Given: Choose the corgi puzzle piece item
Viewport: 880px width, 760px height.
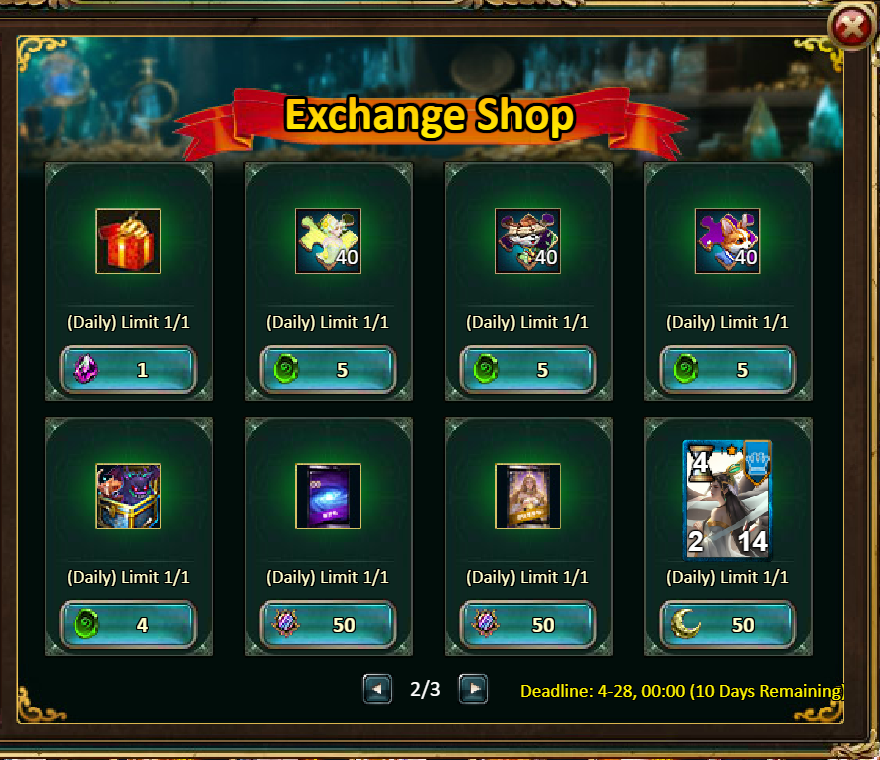Looking at the screenshot, I should tap(727, 241).
